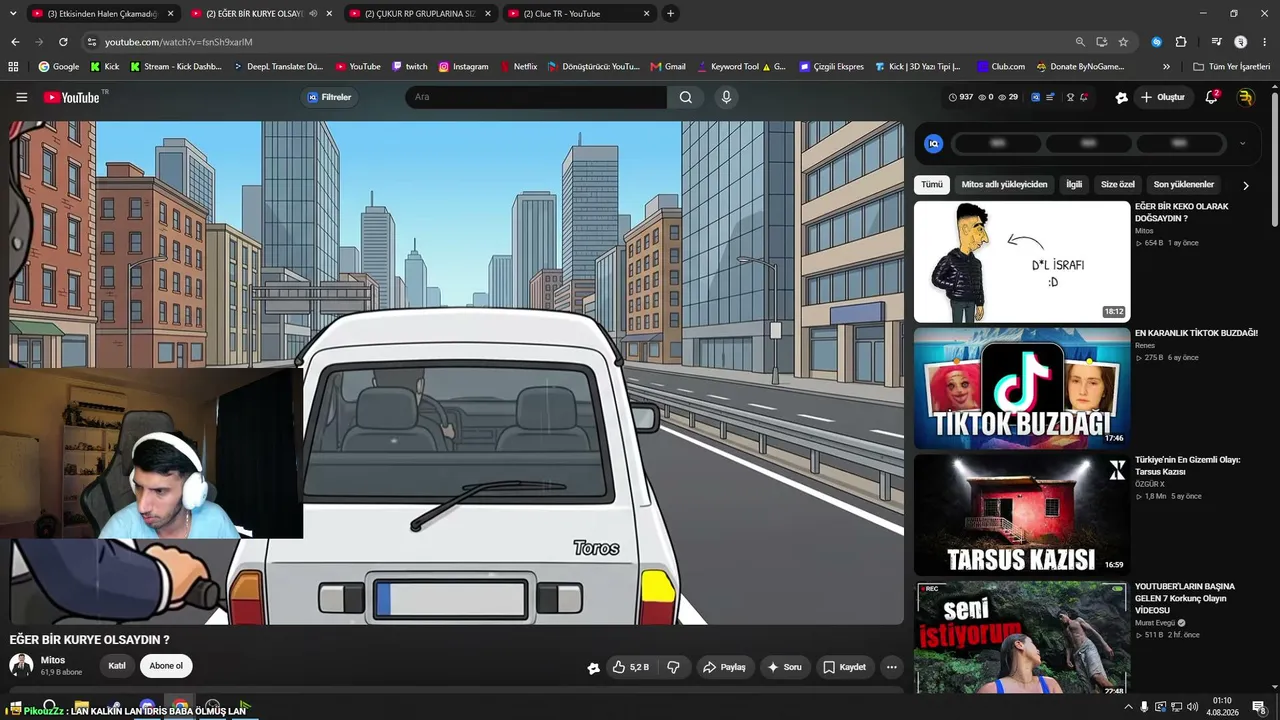Screen dimensions: 1280x720
Task: Share the video with Paylaş
Action: pyautogui.click(x=724, y=667)
